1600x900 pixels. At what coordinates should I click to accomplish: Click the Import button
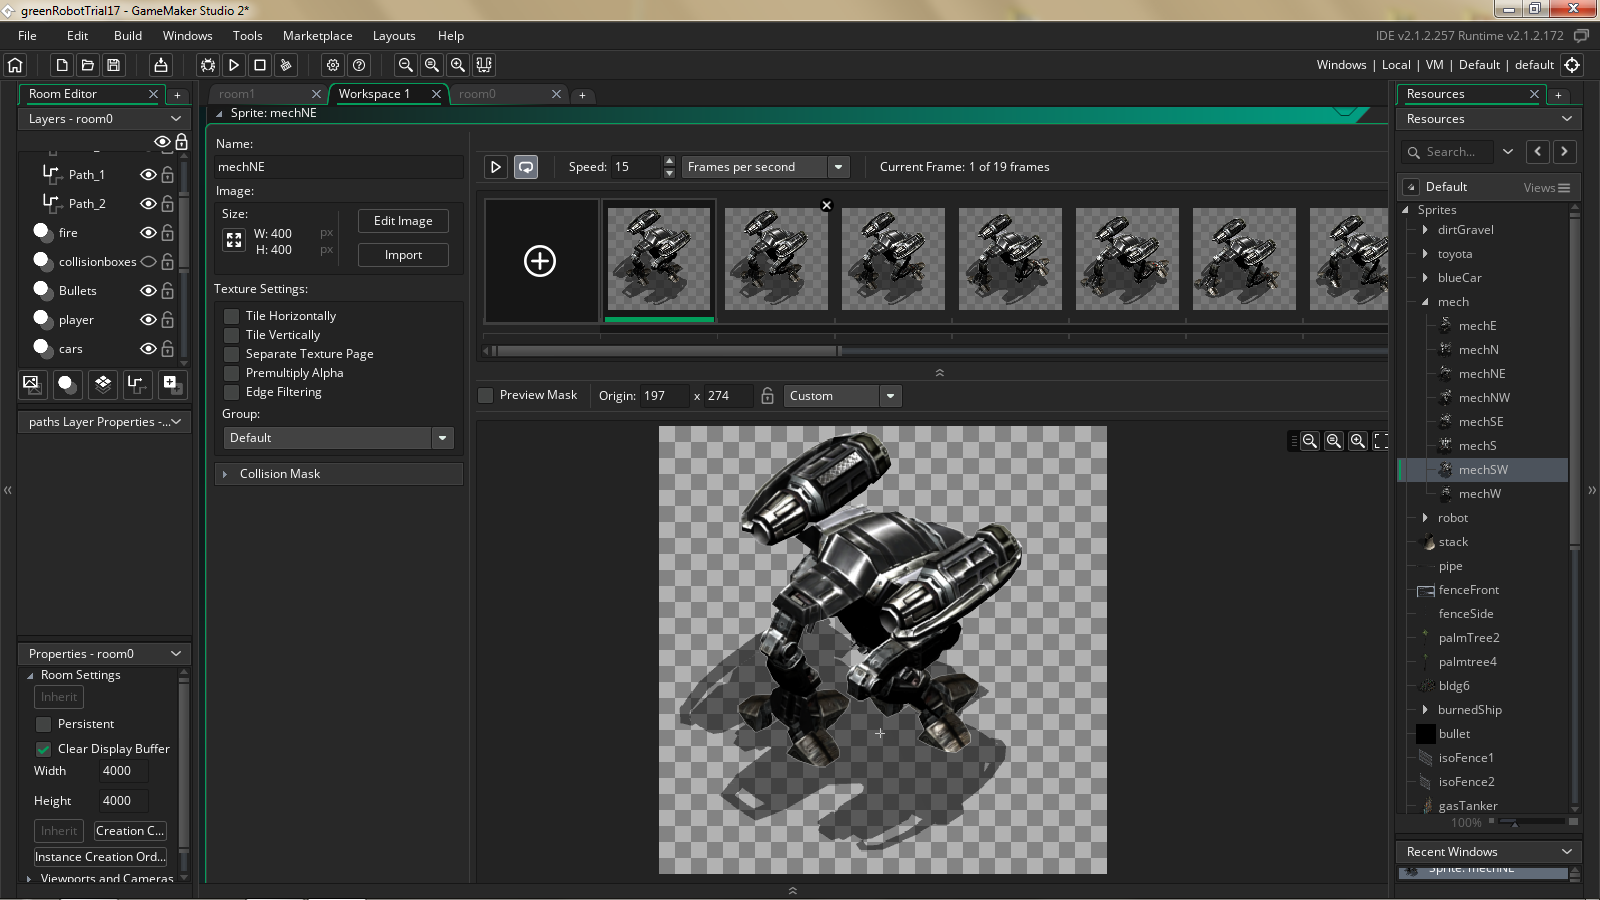click(x=403, y=255)
